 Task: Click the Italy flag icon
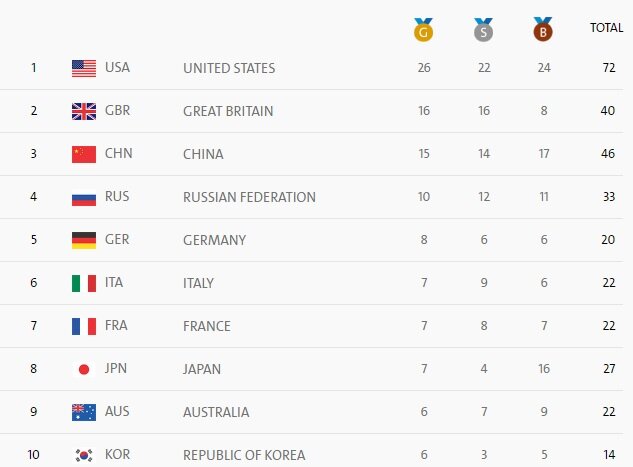pos(84,283)
